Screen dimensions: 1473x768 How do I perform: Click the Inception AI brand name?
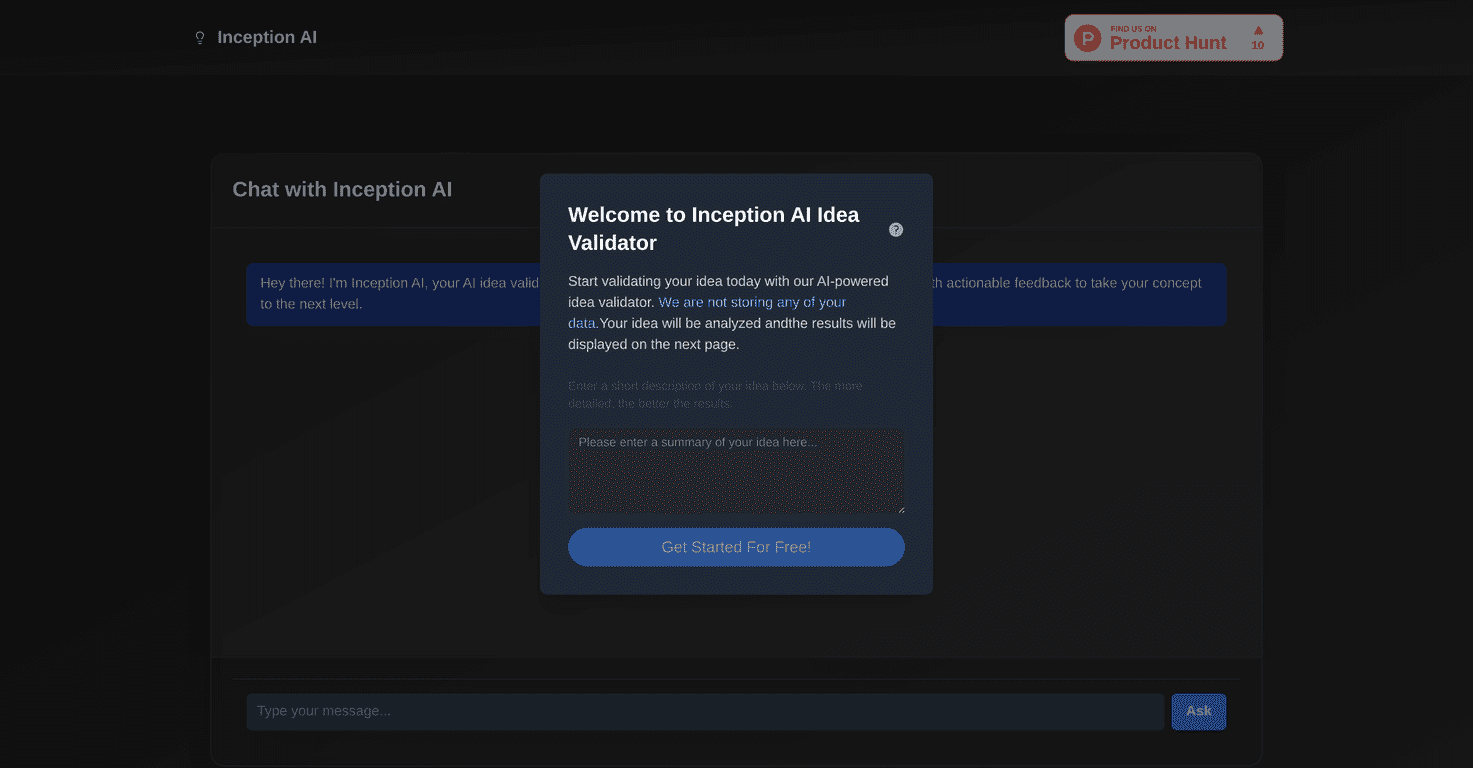[267, 37]
